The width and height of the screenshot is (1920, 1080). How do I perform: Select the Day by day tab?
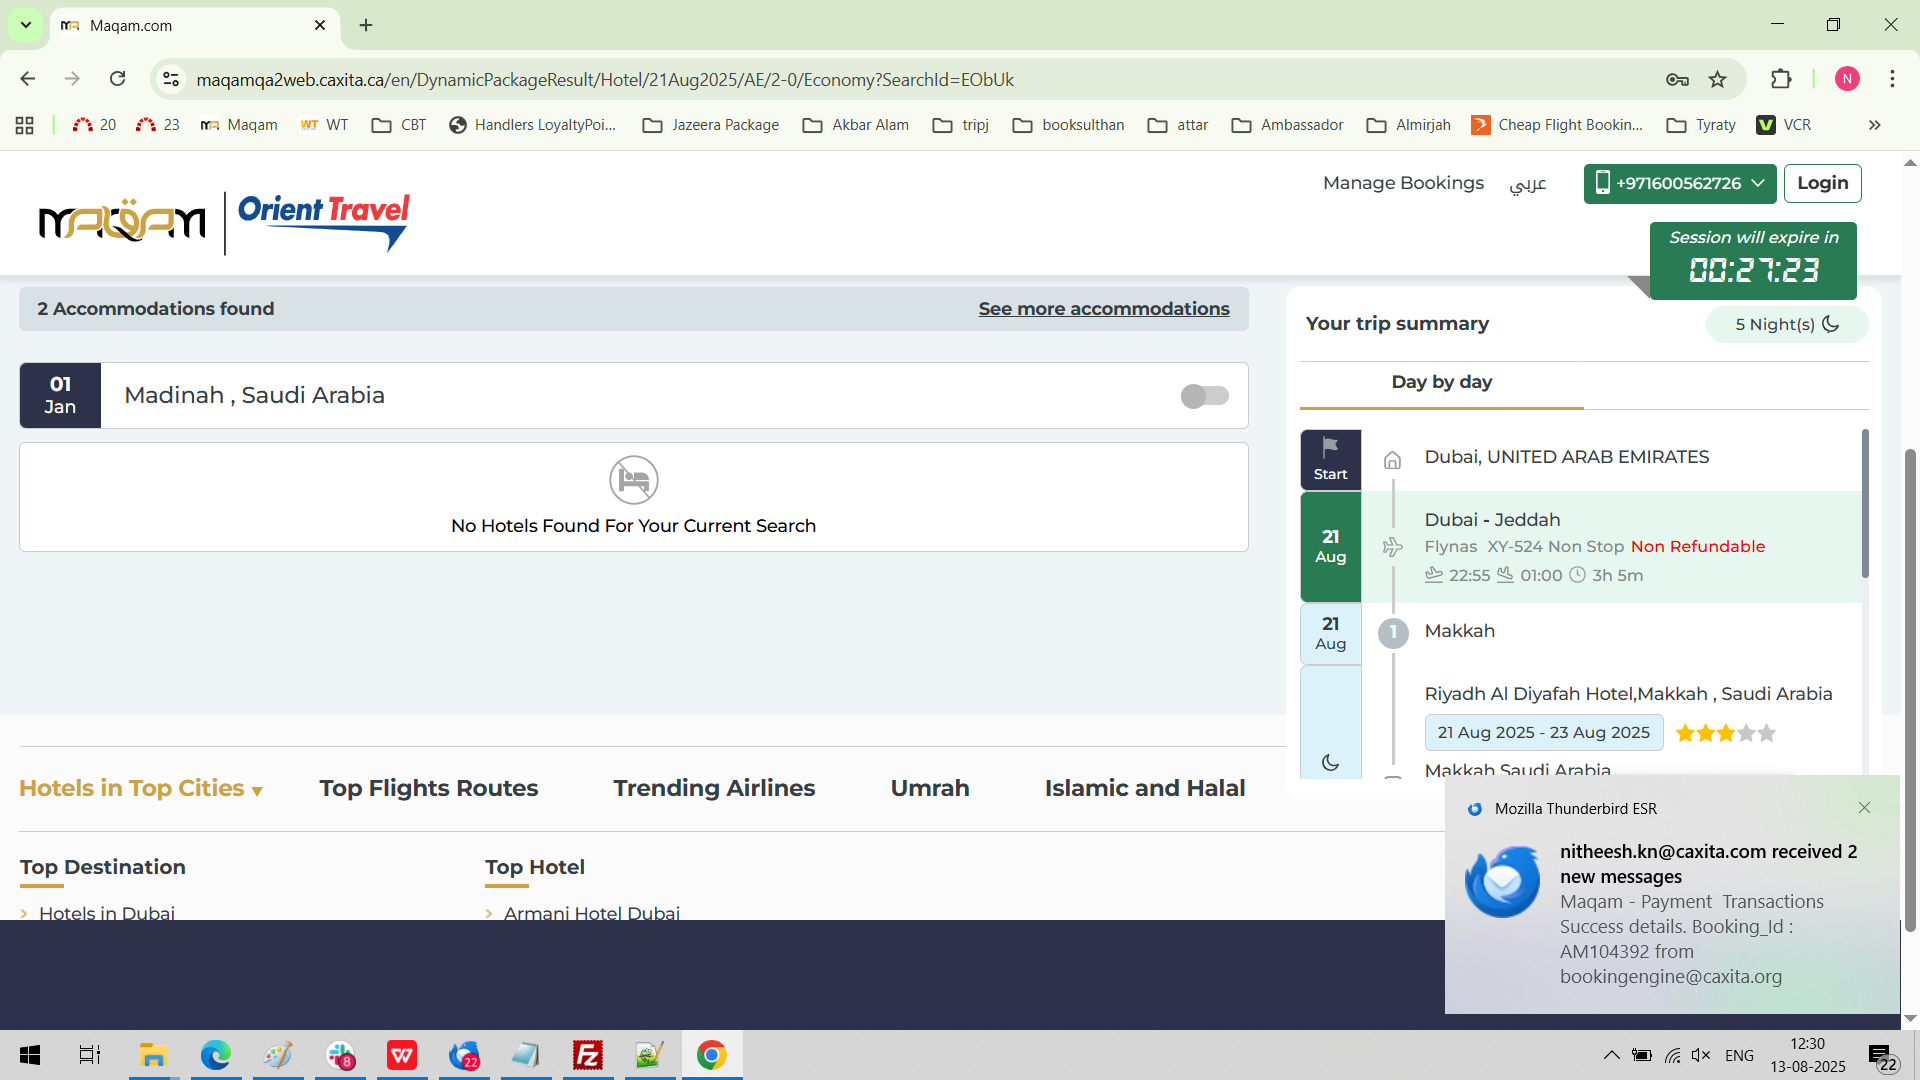[x=1441, y=382]
